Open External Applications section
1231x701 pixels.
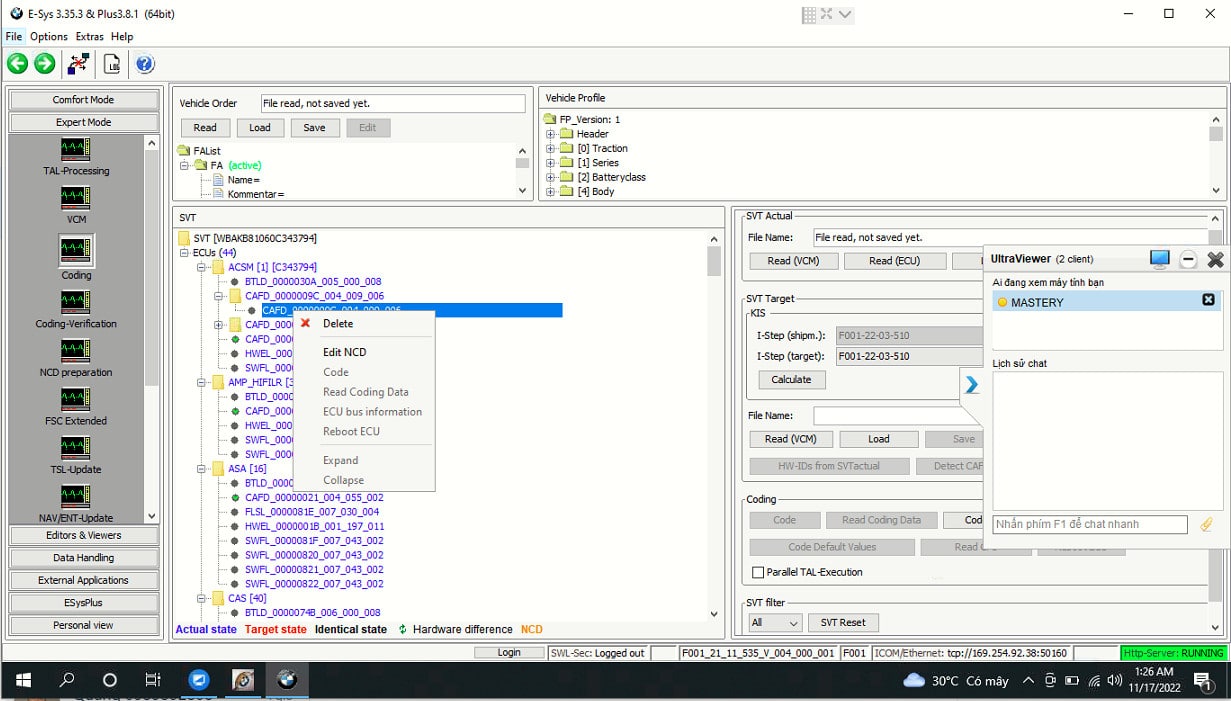pos(83,580)
